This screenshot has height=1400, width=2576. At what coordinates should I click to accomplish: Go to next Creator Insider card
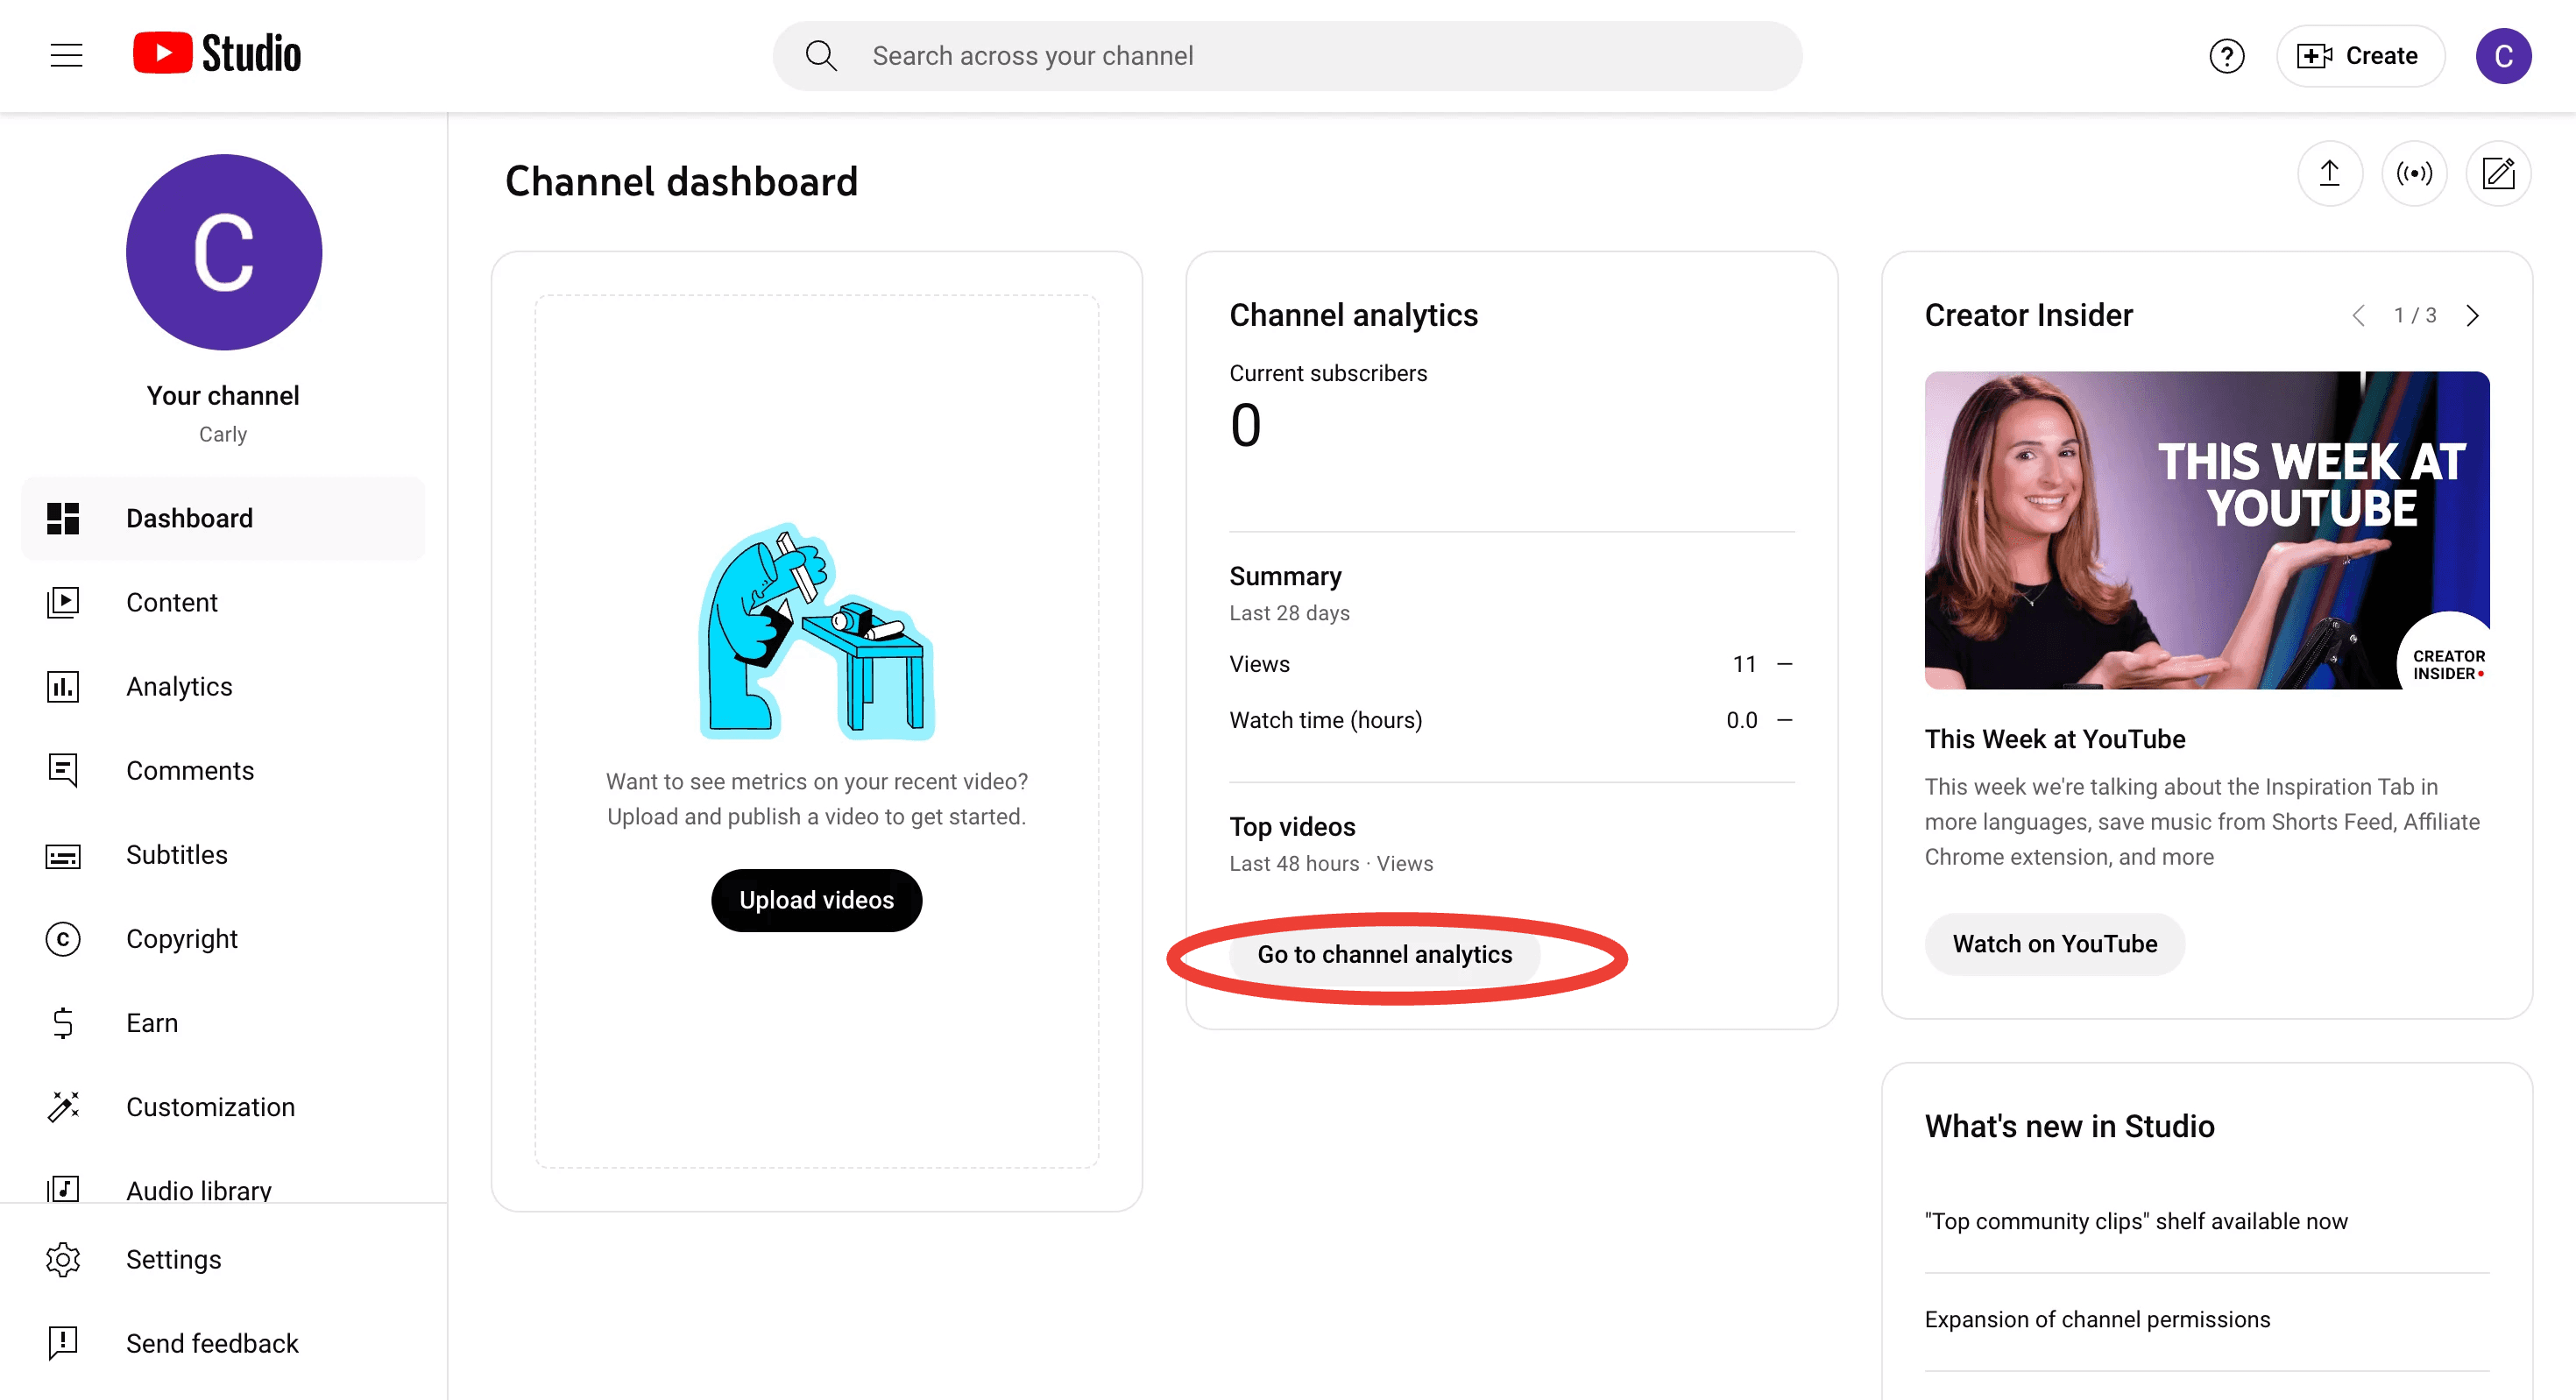click(2472, 316)
